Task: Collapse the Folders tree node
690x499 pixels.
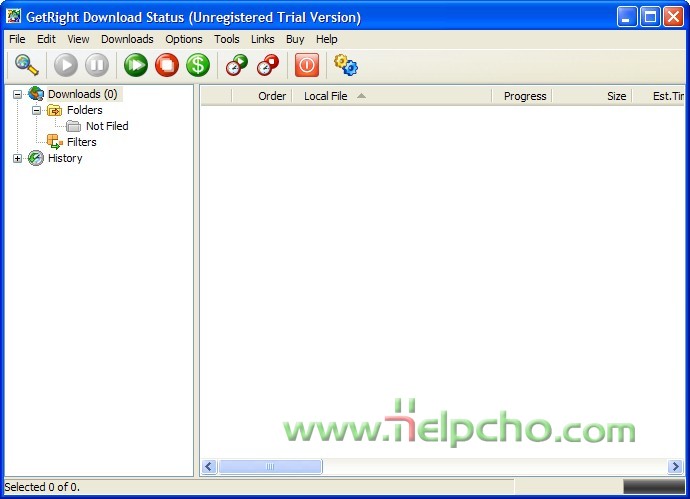Action: click(37, 110)
